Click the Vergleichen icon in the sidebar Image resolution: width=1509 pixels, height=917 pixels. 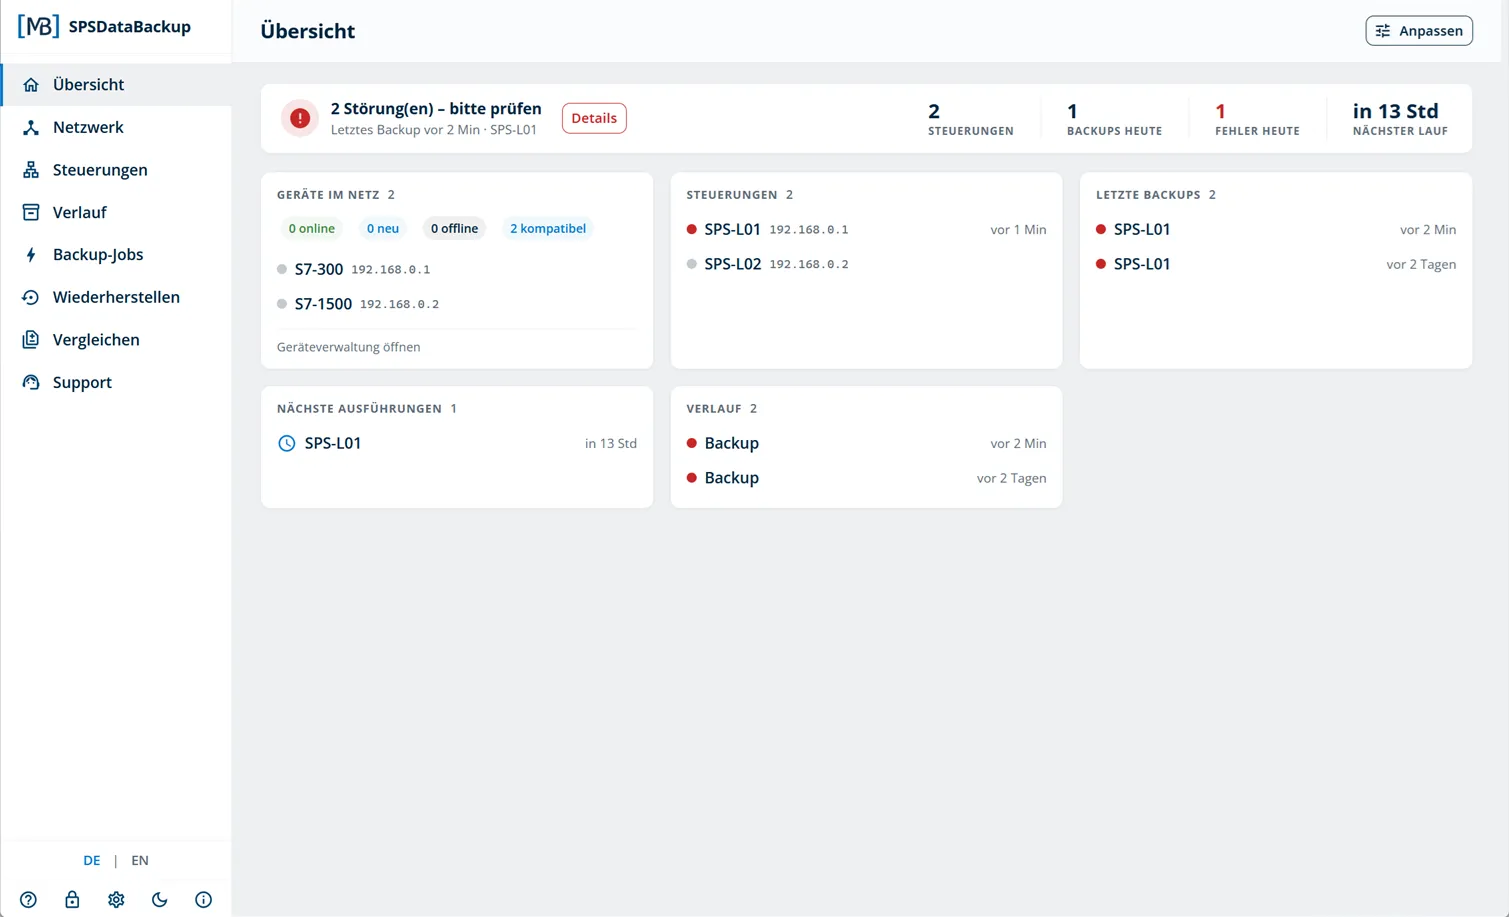coord(31,340)
